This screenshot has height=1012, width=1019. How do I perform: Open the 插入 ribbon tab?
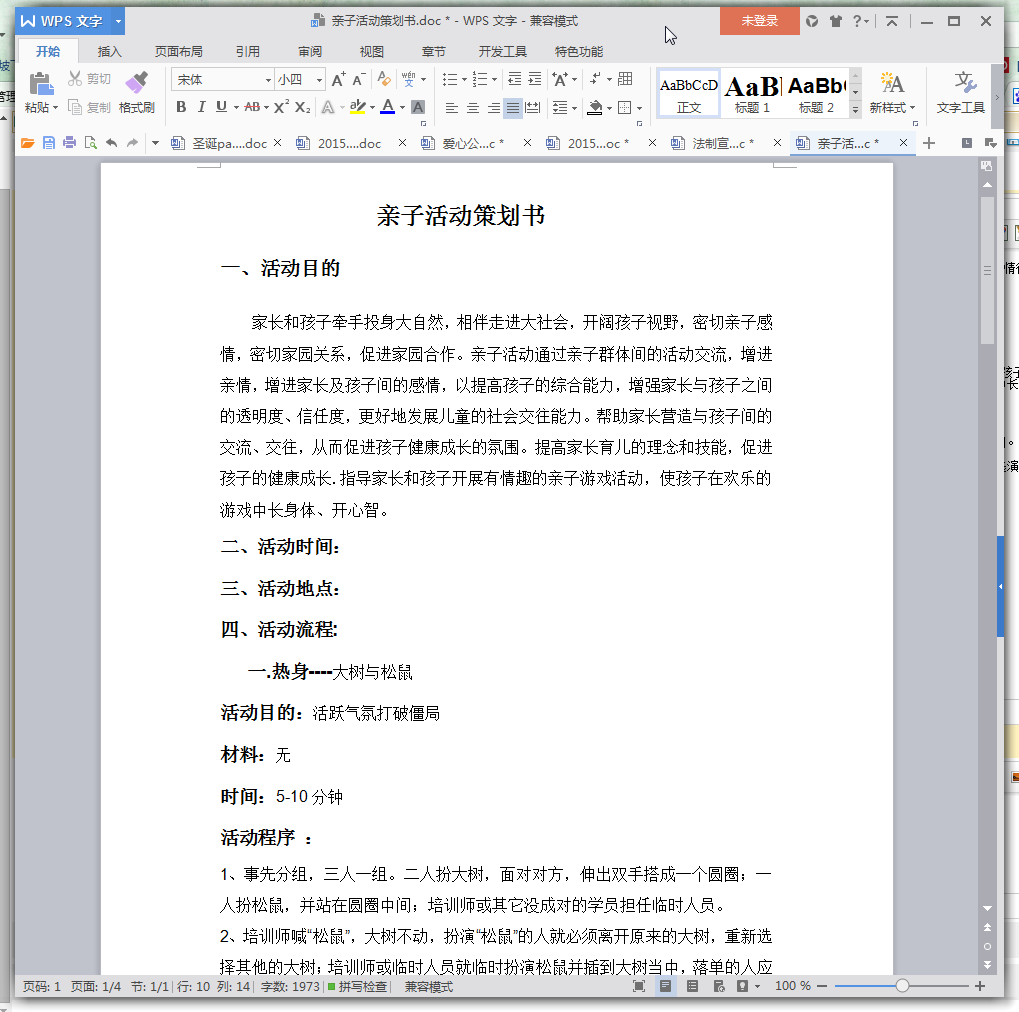(109, 51)
